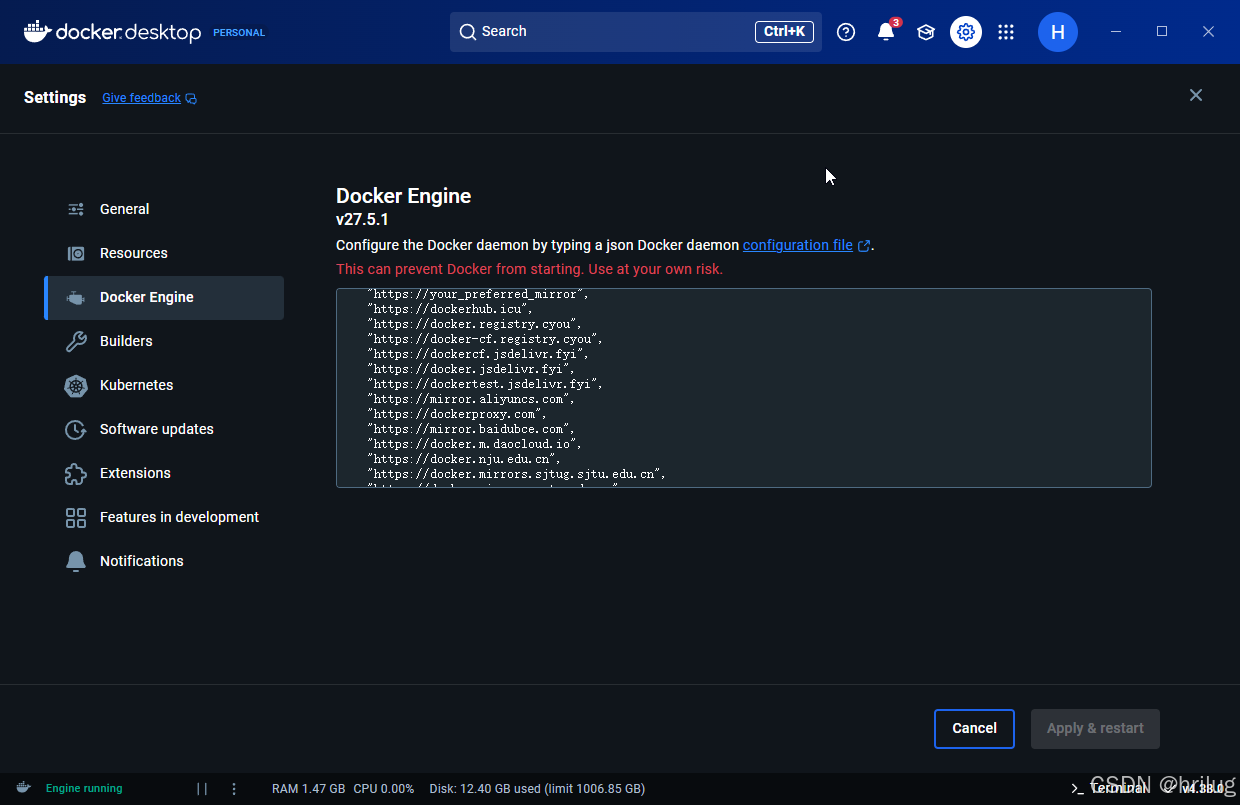
Task: Click the line "https://docker.mirrors.sjtug.sjtu.edu.cn"
Action: coord(516,474)
